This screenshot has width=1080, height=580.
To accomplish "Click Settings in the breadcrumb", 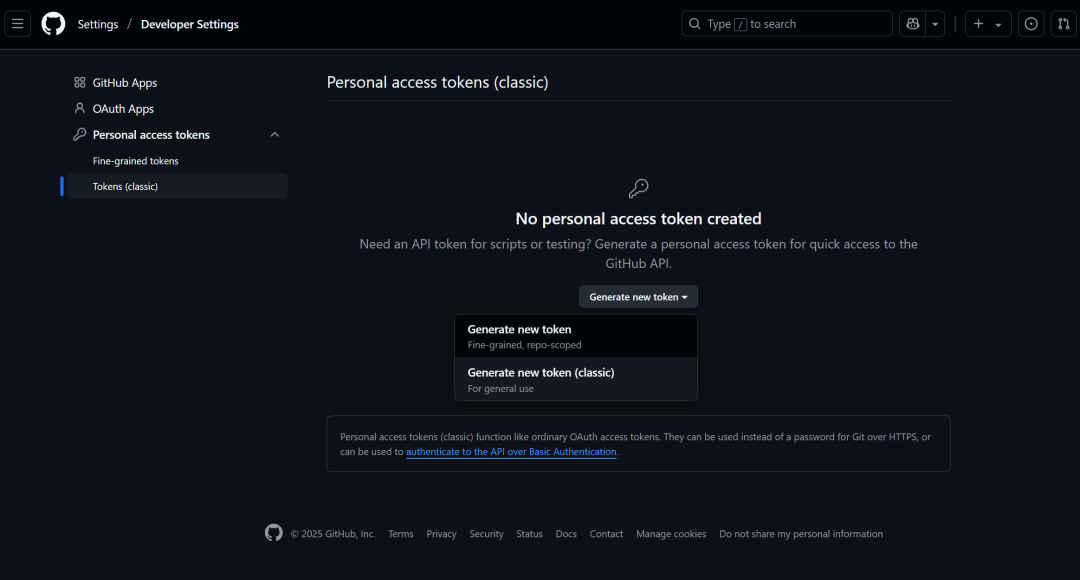I will coord(98,24).
